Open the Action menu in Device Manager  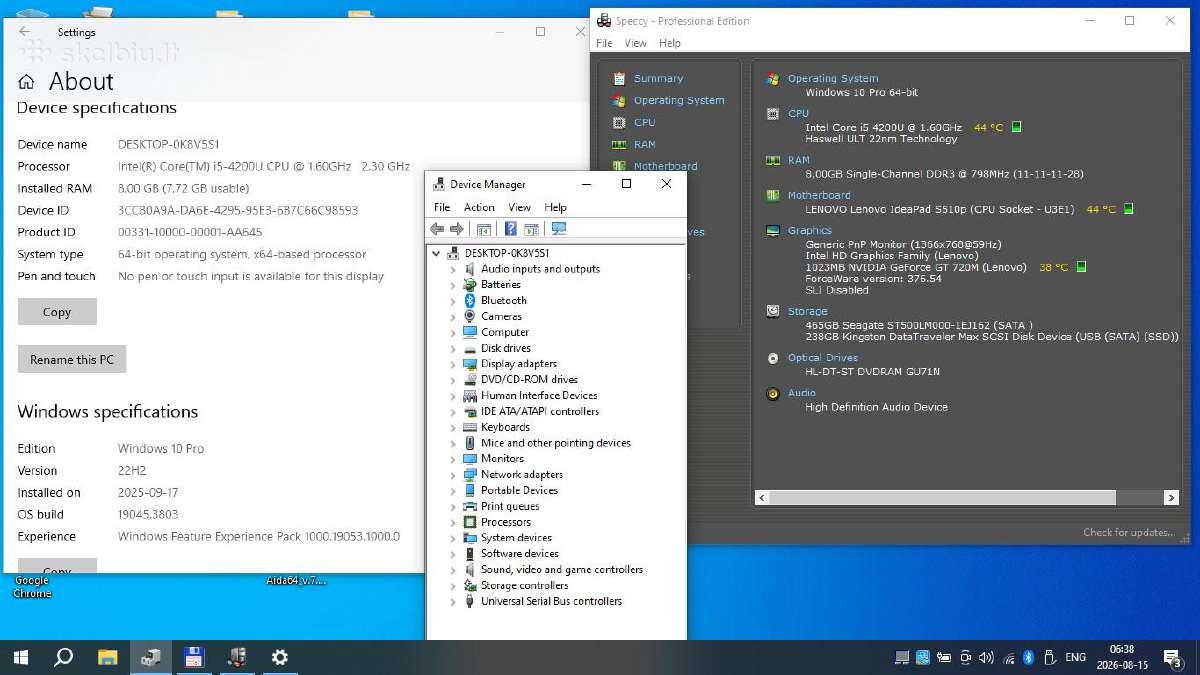(x=479, y=207)
